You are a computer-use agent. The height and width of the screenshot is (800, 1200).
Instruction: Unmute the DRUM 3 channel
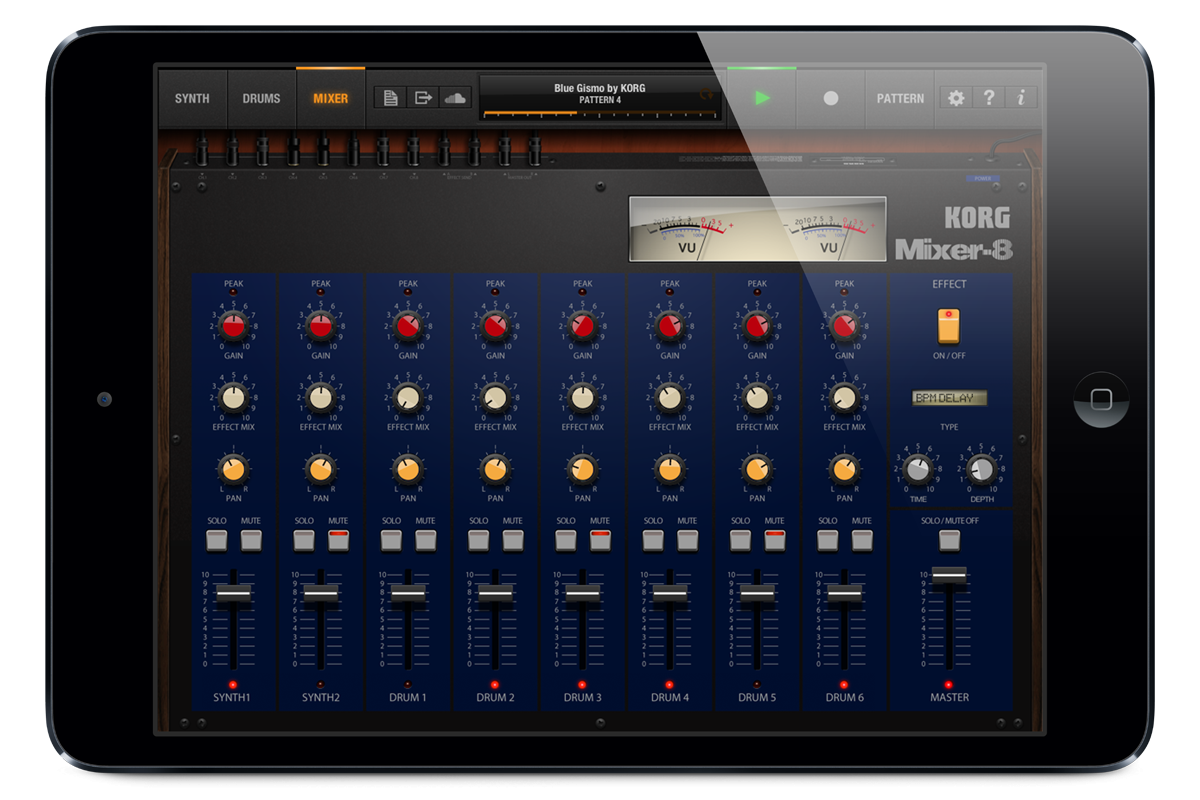pos(600,540)
